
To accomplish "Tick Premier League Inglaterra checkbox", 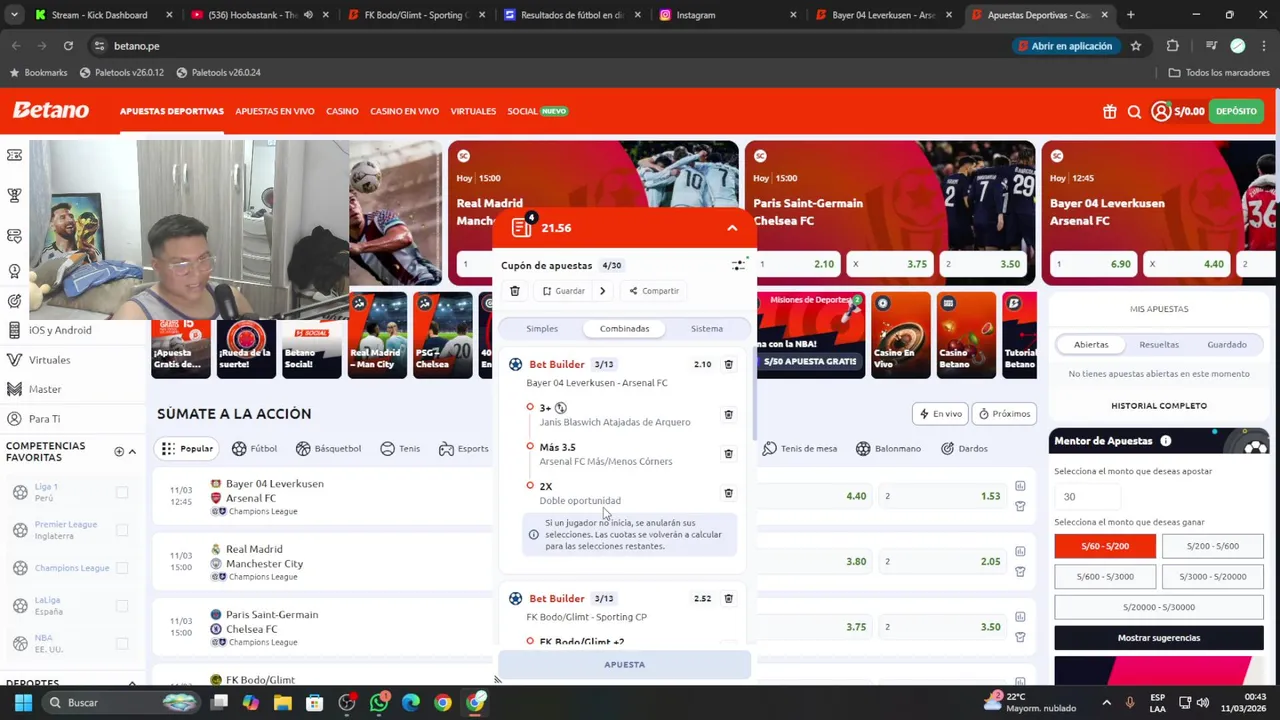I will [122, 530].
